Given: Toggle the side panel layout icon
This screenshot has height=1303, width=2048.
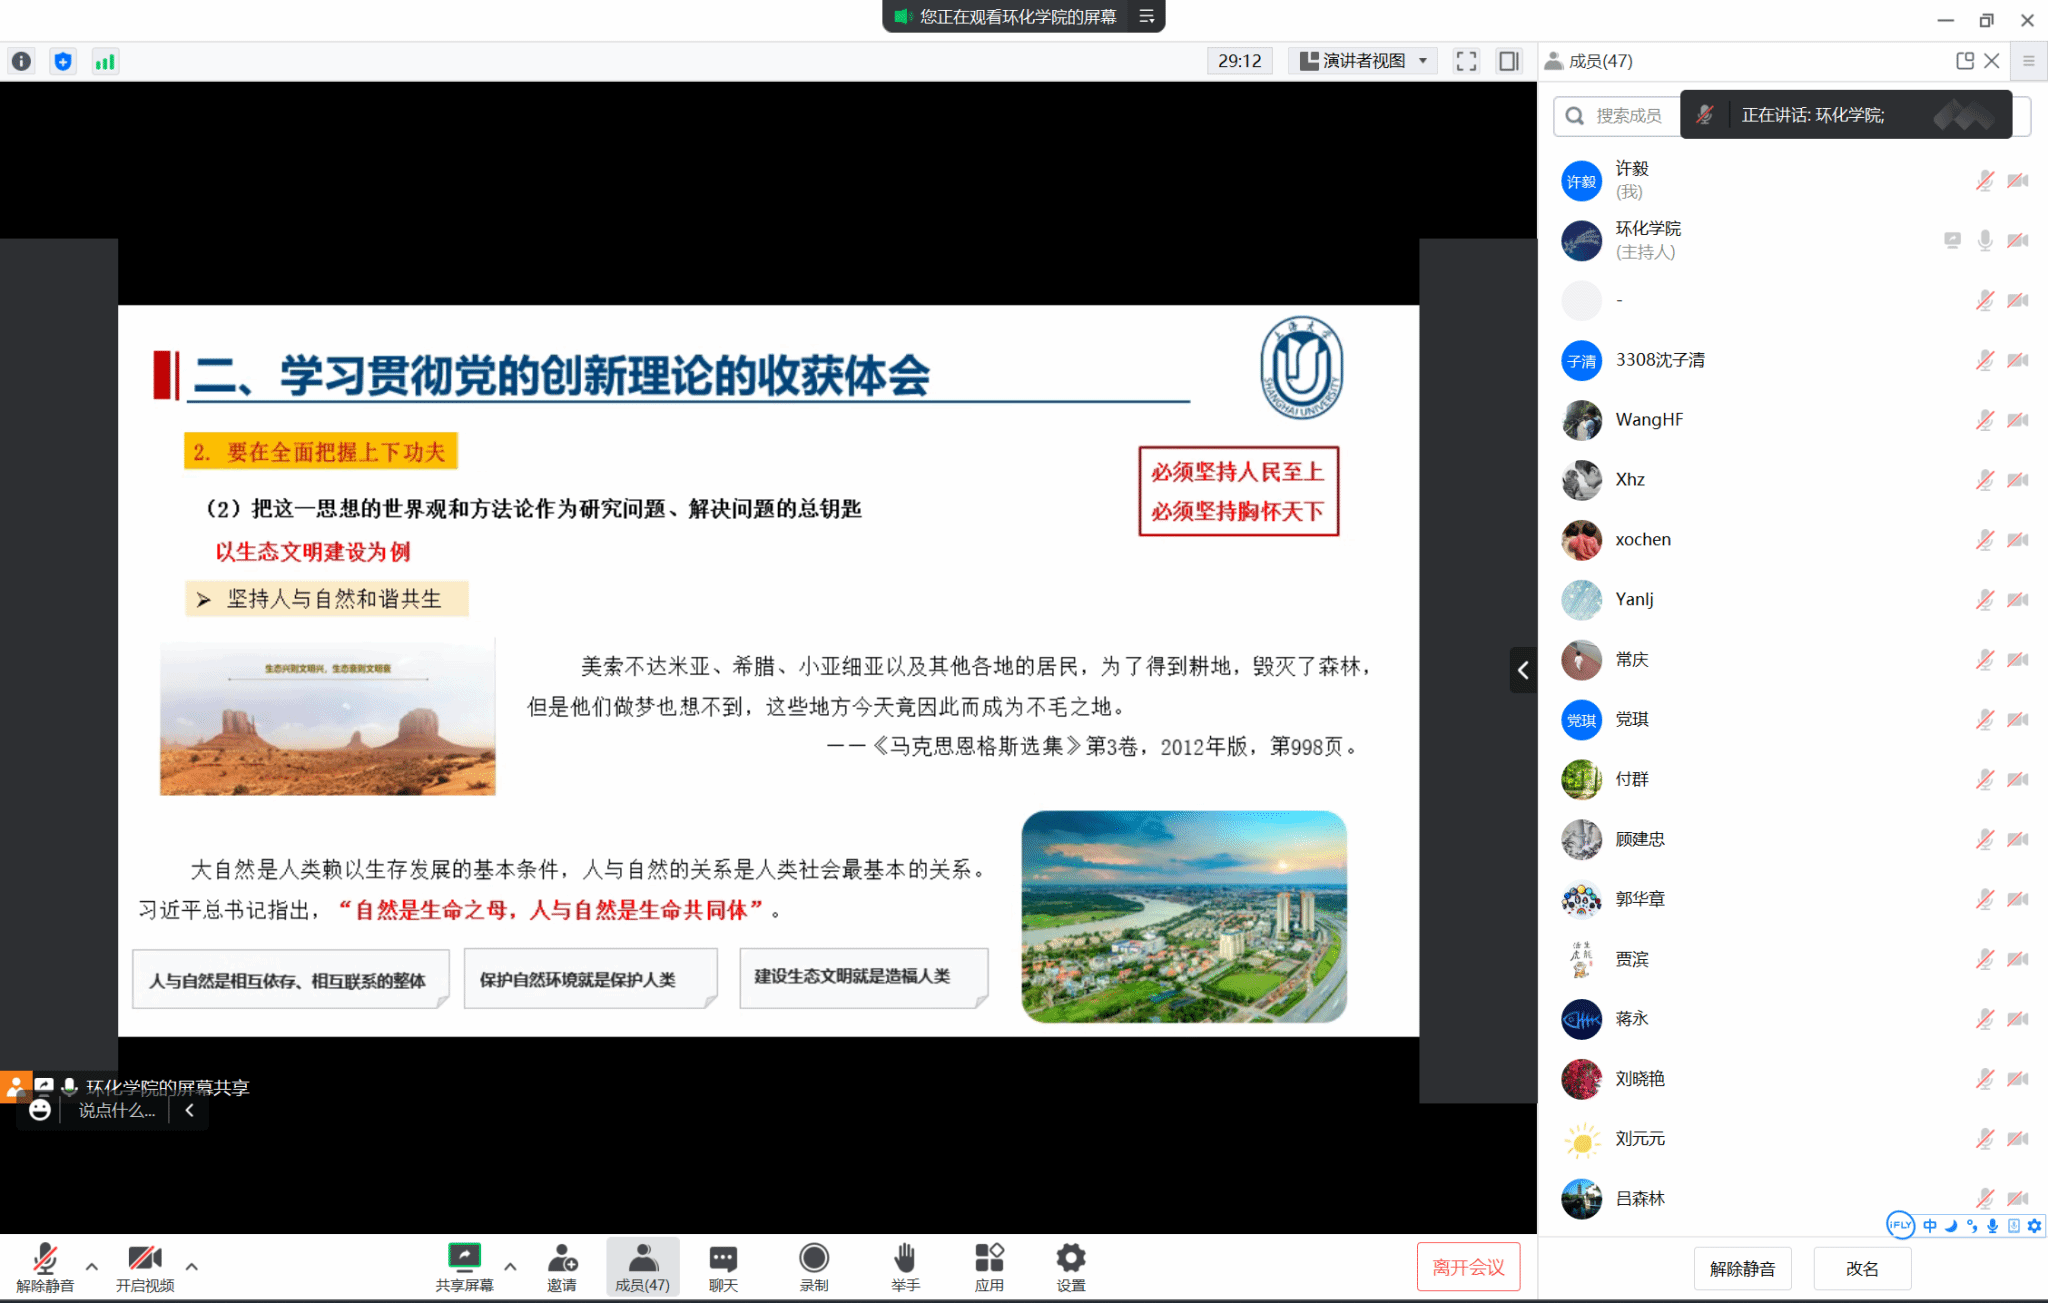Looking at the screenshot, I should click(x=1508, y=61).
